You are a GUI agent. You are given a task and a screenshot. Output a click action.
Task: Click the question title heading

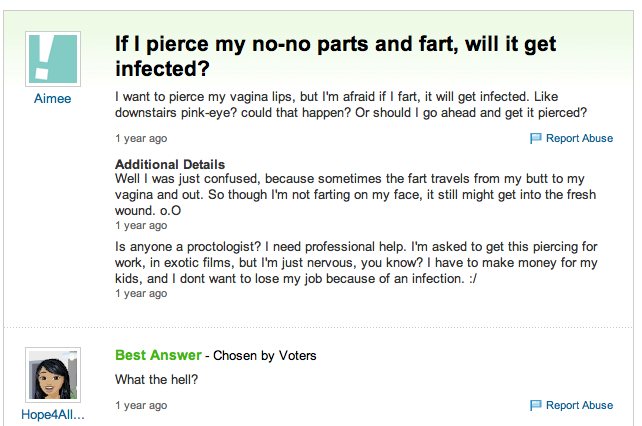(335, 57)
